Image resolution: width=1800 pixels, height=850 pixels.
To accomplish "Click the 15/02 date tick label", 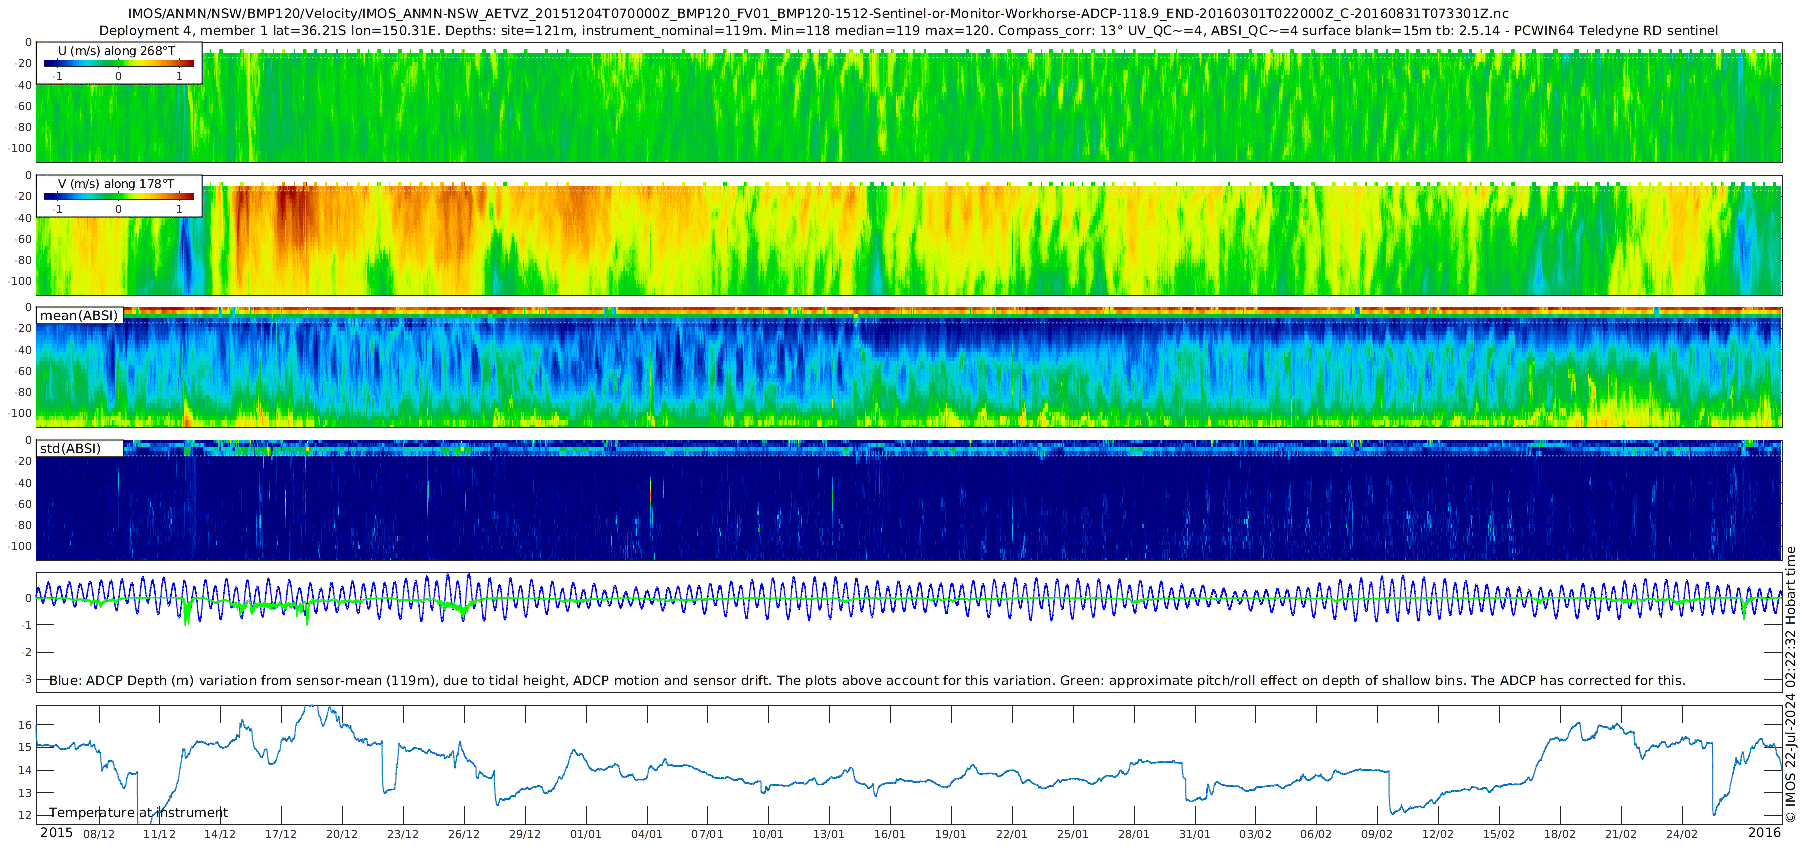I will (x=1499, y=834).
